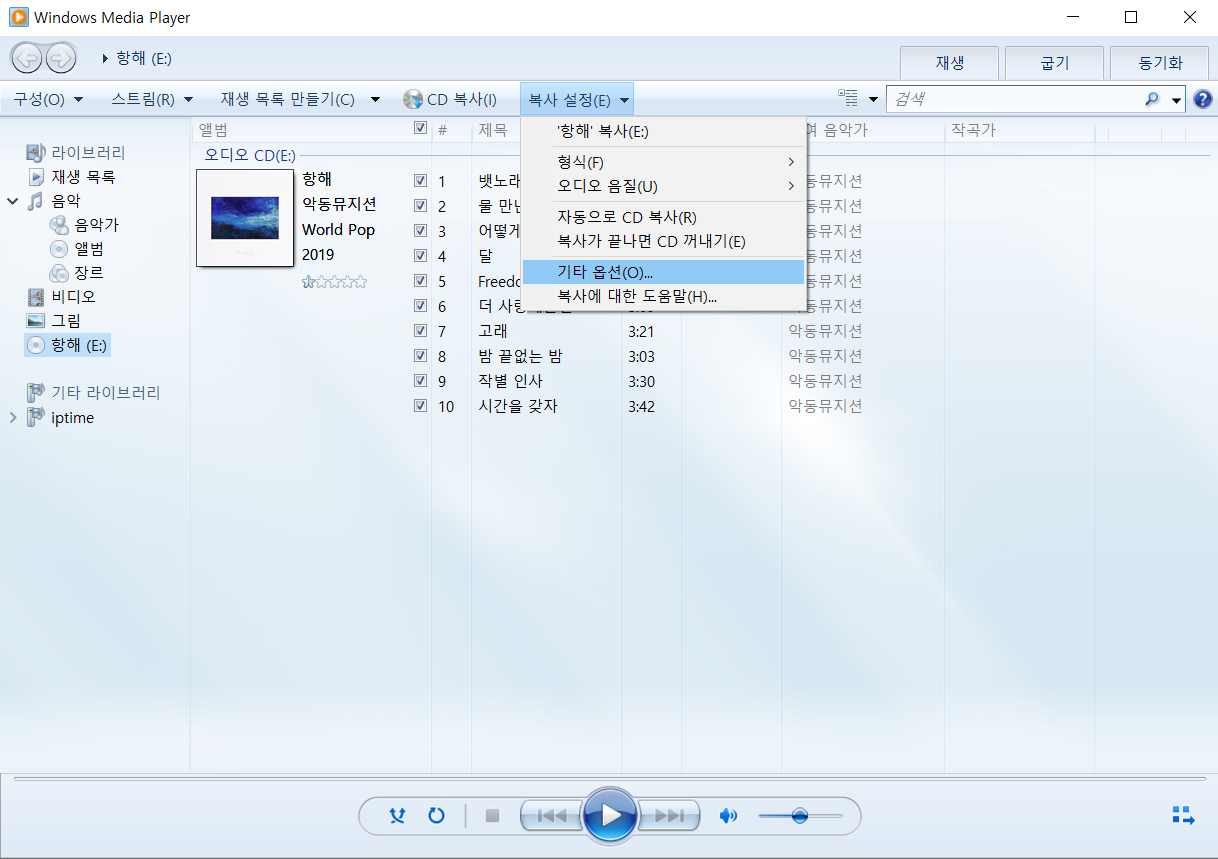
Task: Open the search options dropdown arrow
Action: click(x=1177, y=99)
